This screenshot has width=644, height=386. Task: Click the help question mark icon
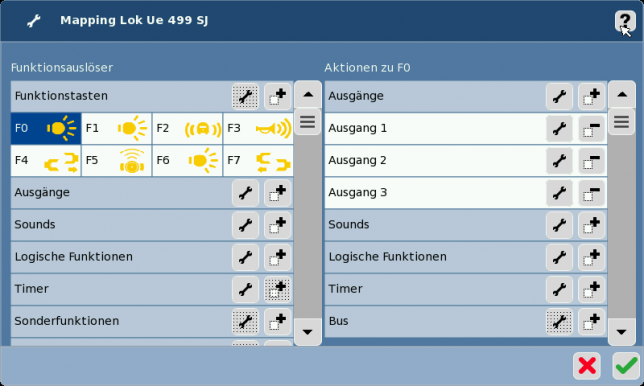pos(625,21)
